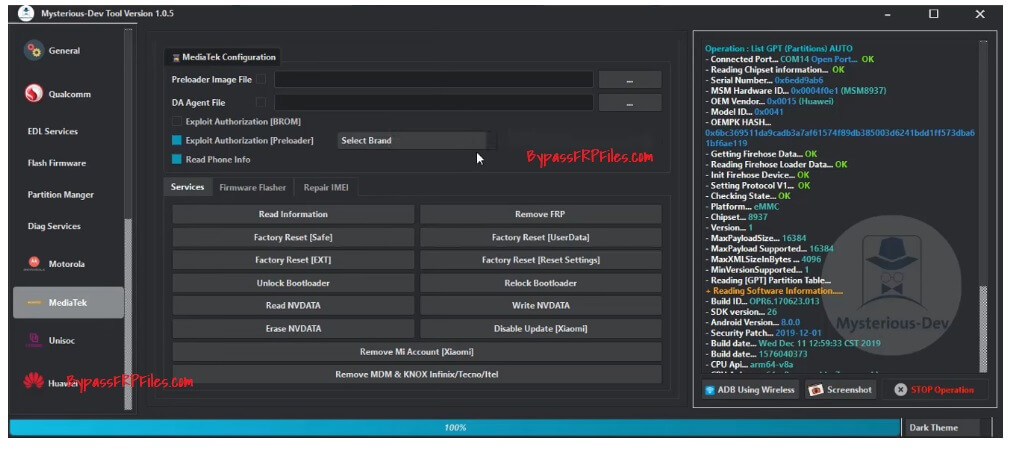Open Partition Manger in sidebar
This screenshot has width=1016, height=449.
[x=61, y=195]
